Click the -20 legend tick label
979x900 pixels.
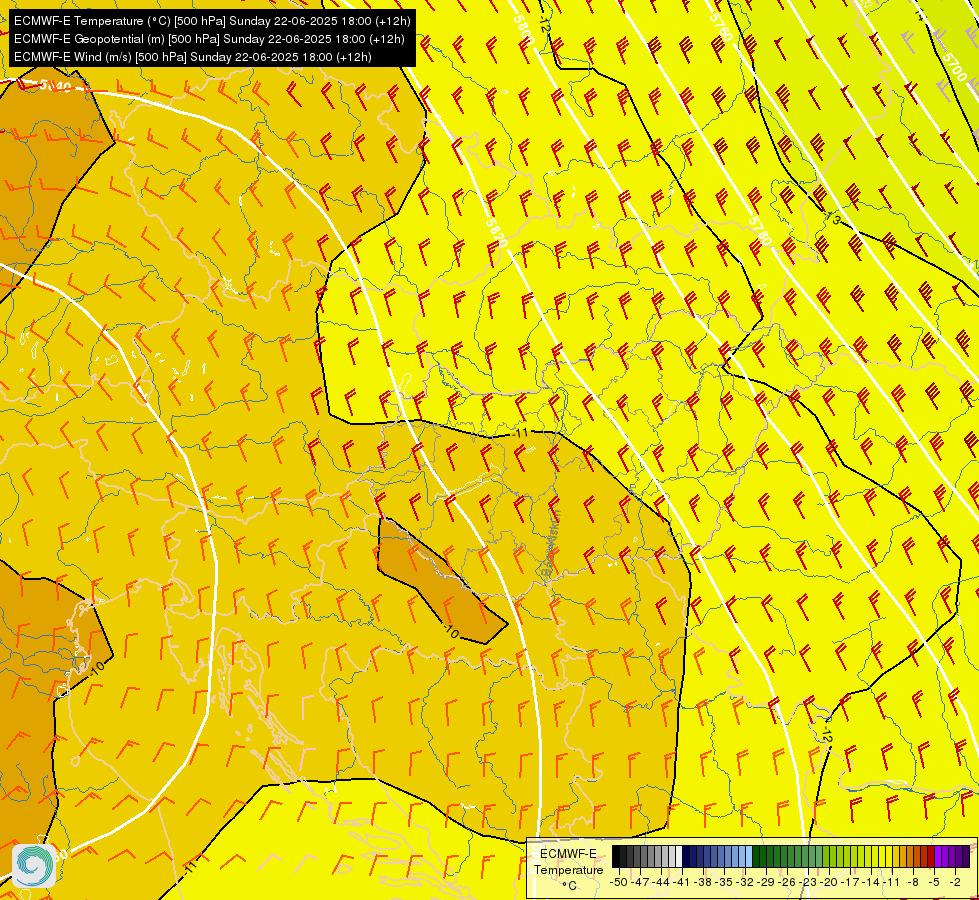tap(829, 882)
